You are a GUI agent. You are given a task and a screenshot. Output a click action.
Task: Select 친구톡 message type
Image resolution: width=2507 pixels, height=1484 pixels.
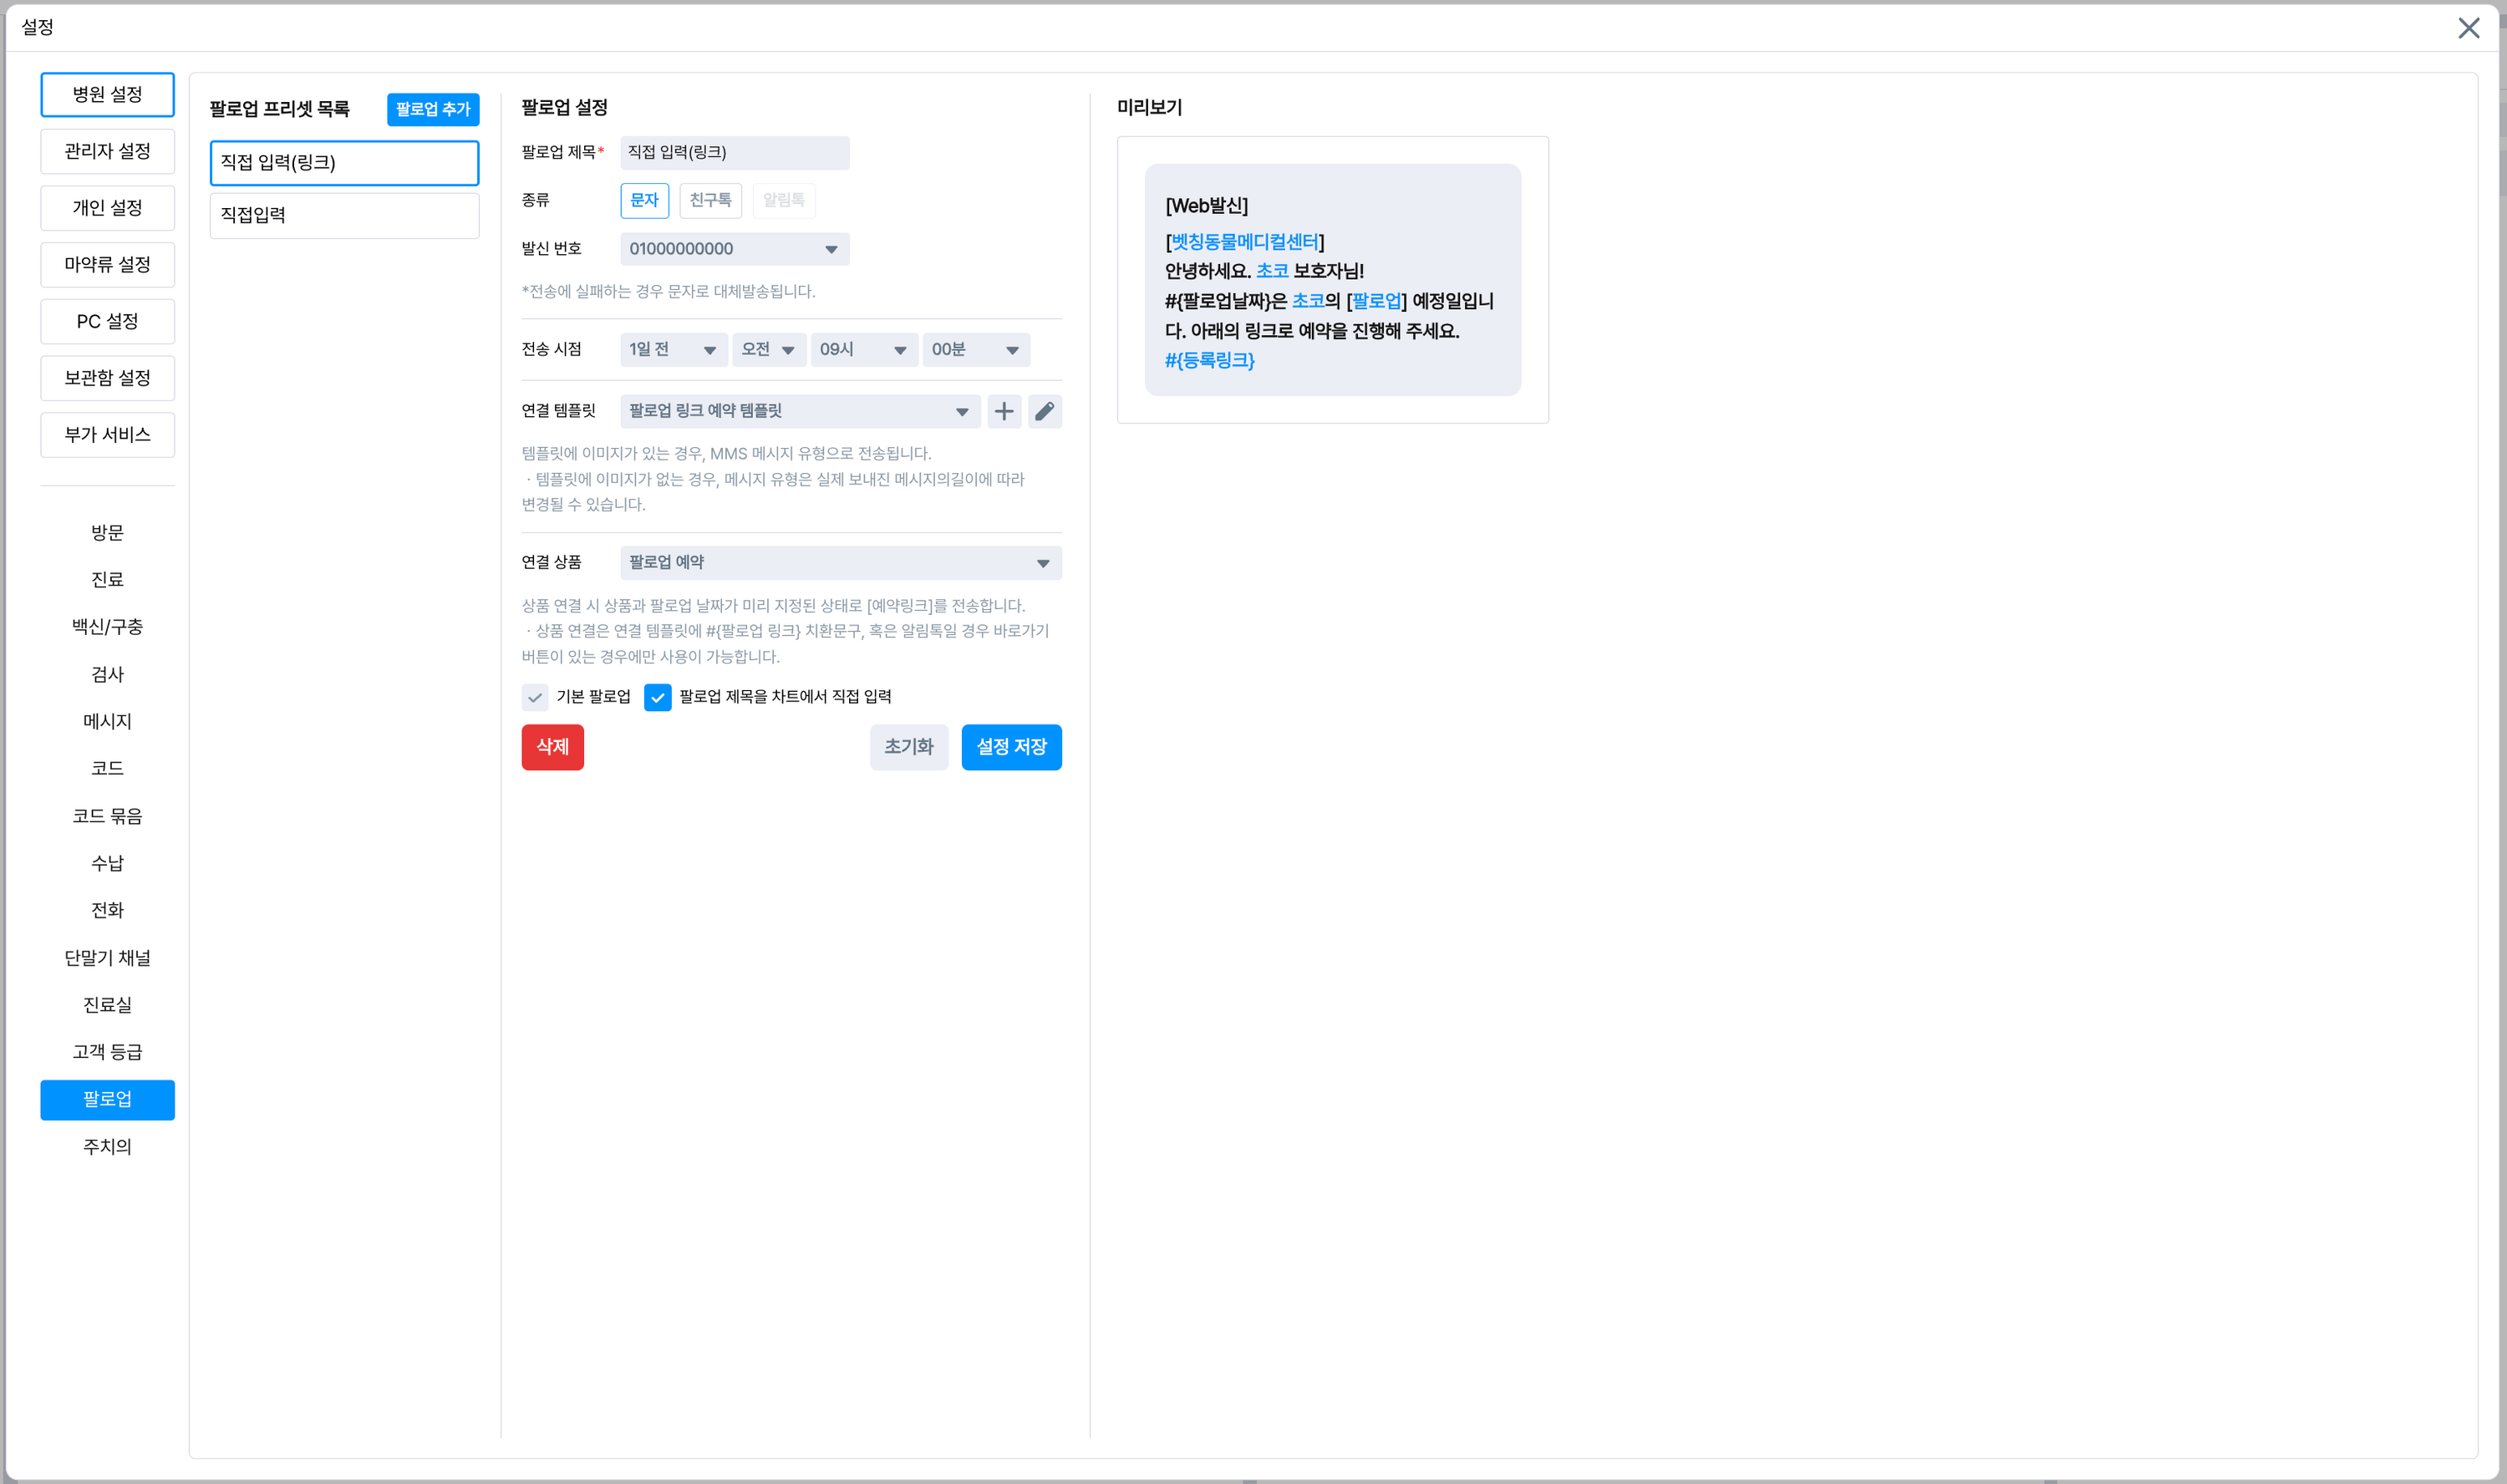(710, 200)
